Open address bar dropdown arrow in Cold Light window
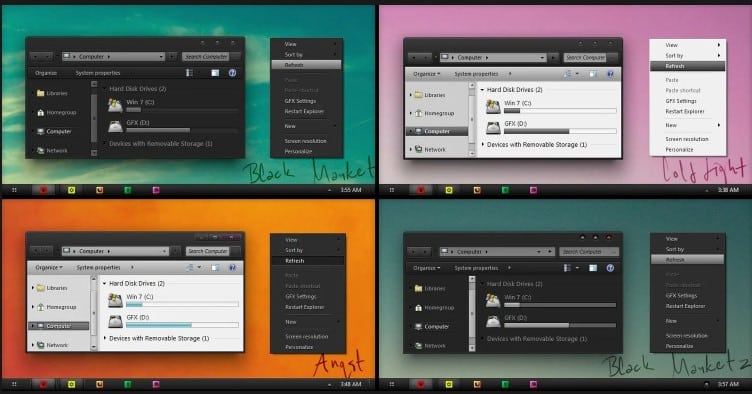 (542, 58)
